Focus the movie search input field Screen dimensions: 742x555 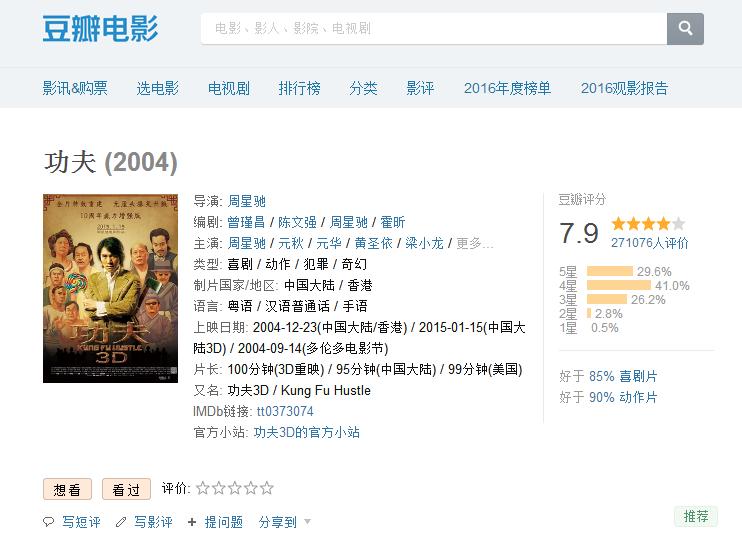pyautogui.click(x=433, y=29)
